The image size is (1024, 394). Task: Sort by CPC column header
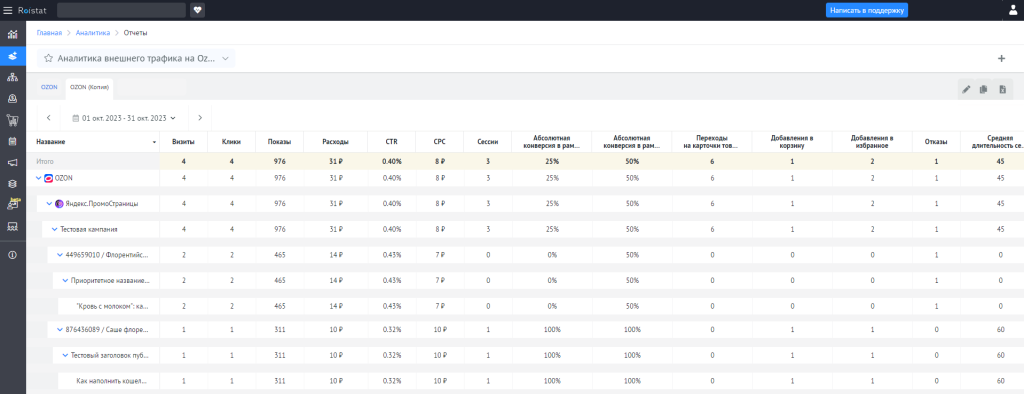coord(440,142)
